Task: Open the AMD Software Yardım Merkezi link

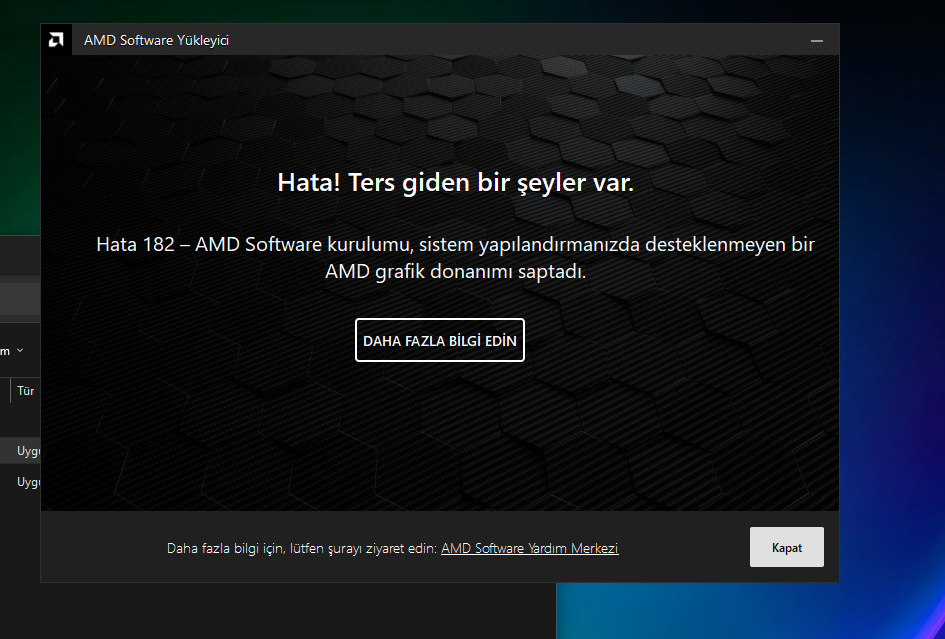Action: (x=530, y=548)
